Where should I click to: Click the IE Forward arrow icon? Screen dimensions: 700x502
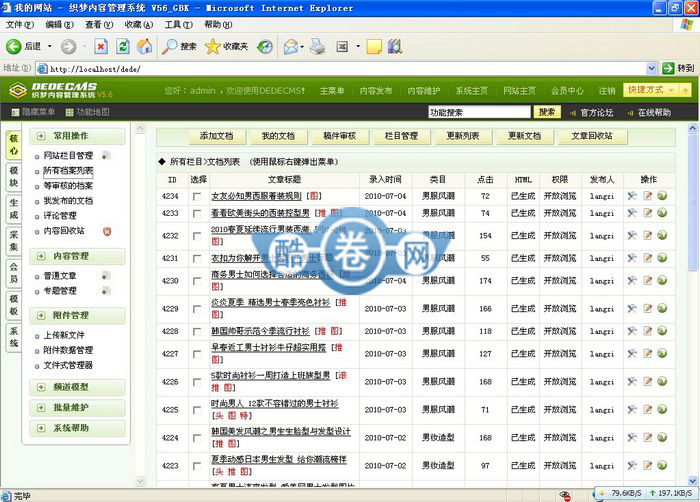click(68, 46)
